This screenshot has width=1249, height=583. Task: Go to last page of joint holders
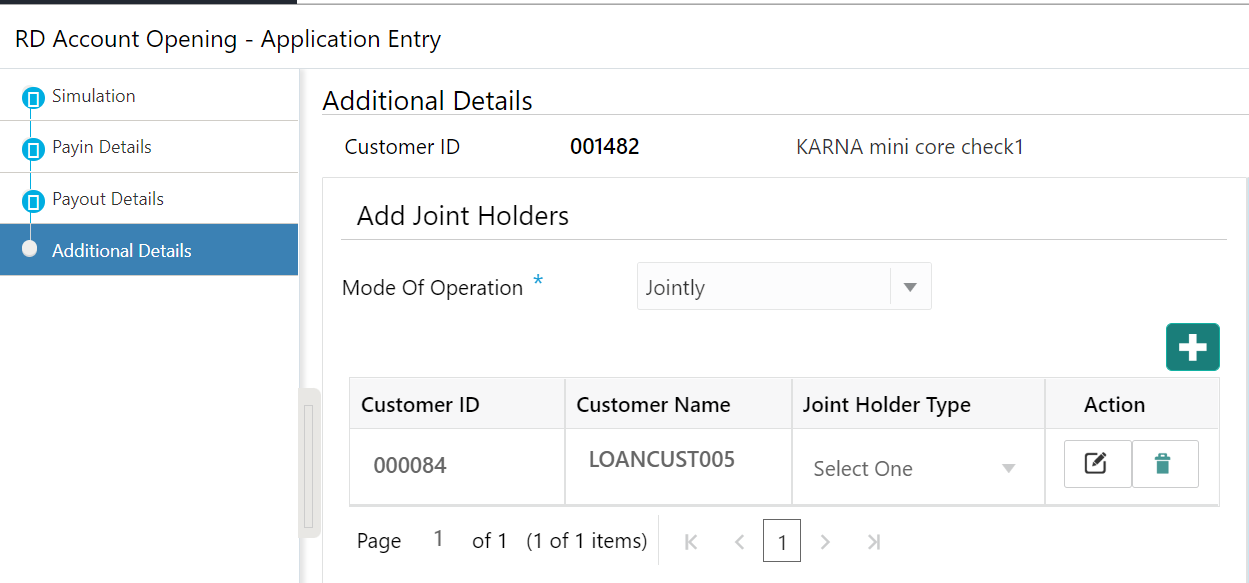coord(873,542)
